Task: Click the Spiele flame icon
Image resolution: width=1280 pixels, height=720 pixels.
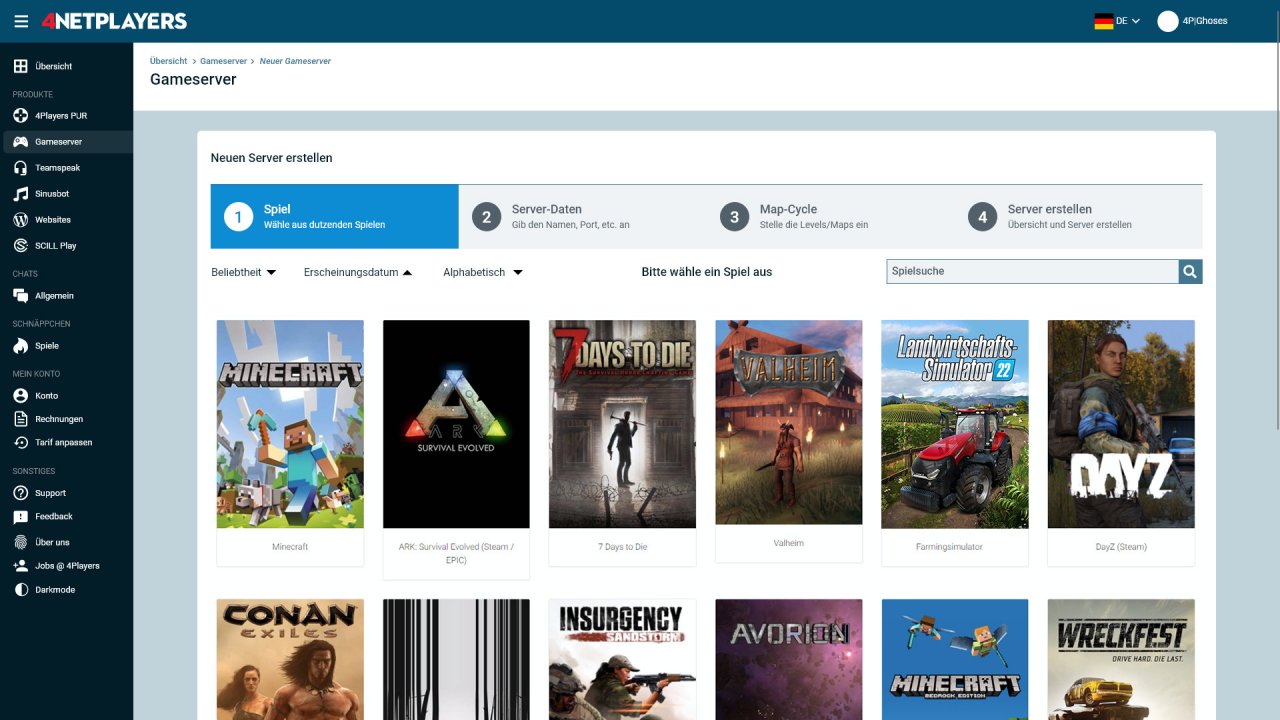Action: point(20,346)
